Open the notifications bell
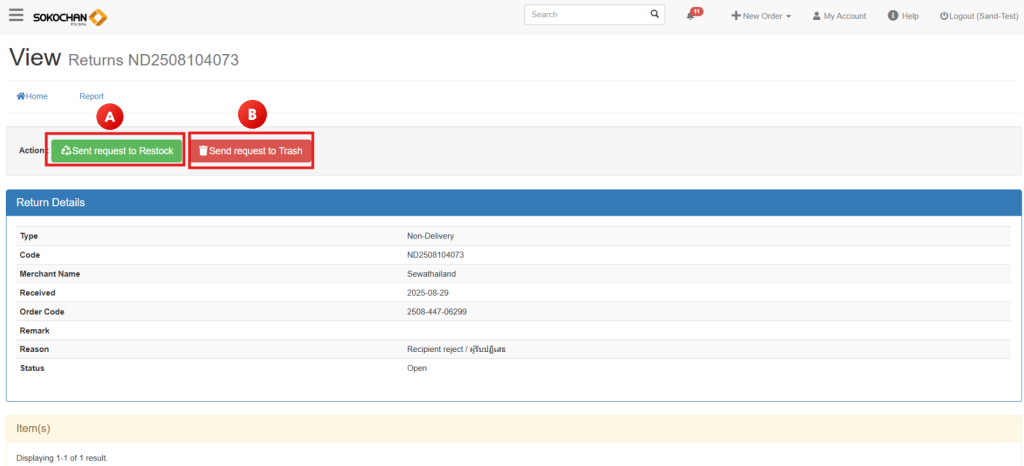 (691, 16)
